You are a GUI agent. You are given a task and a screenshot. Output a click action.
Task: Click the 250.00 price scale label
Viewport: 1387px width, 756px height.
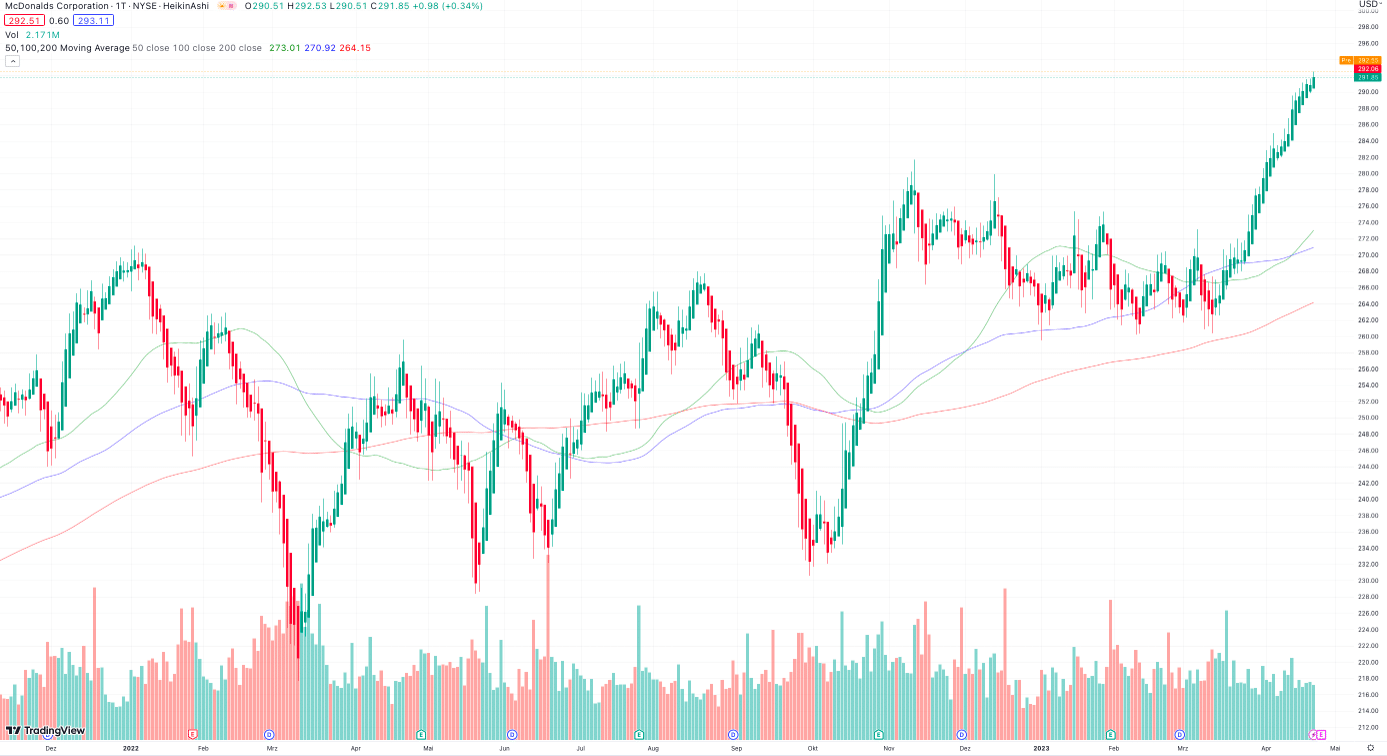[x=1368, y=417]
